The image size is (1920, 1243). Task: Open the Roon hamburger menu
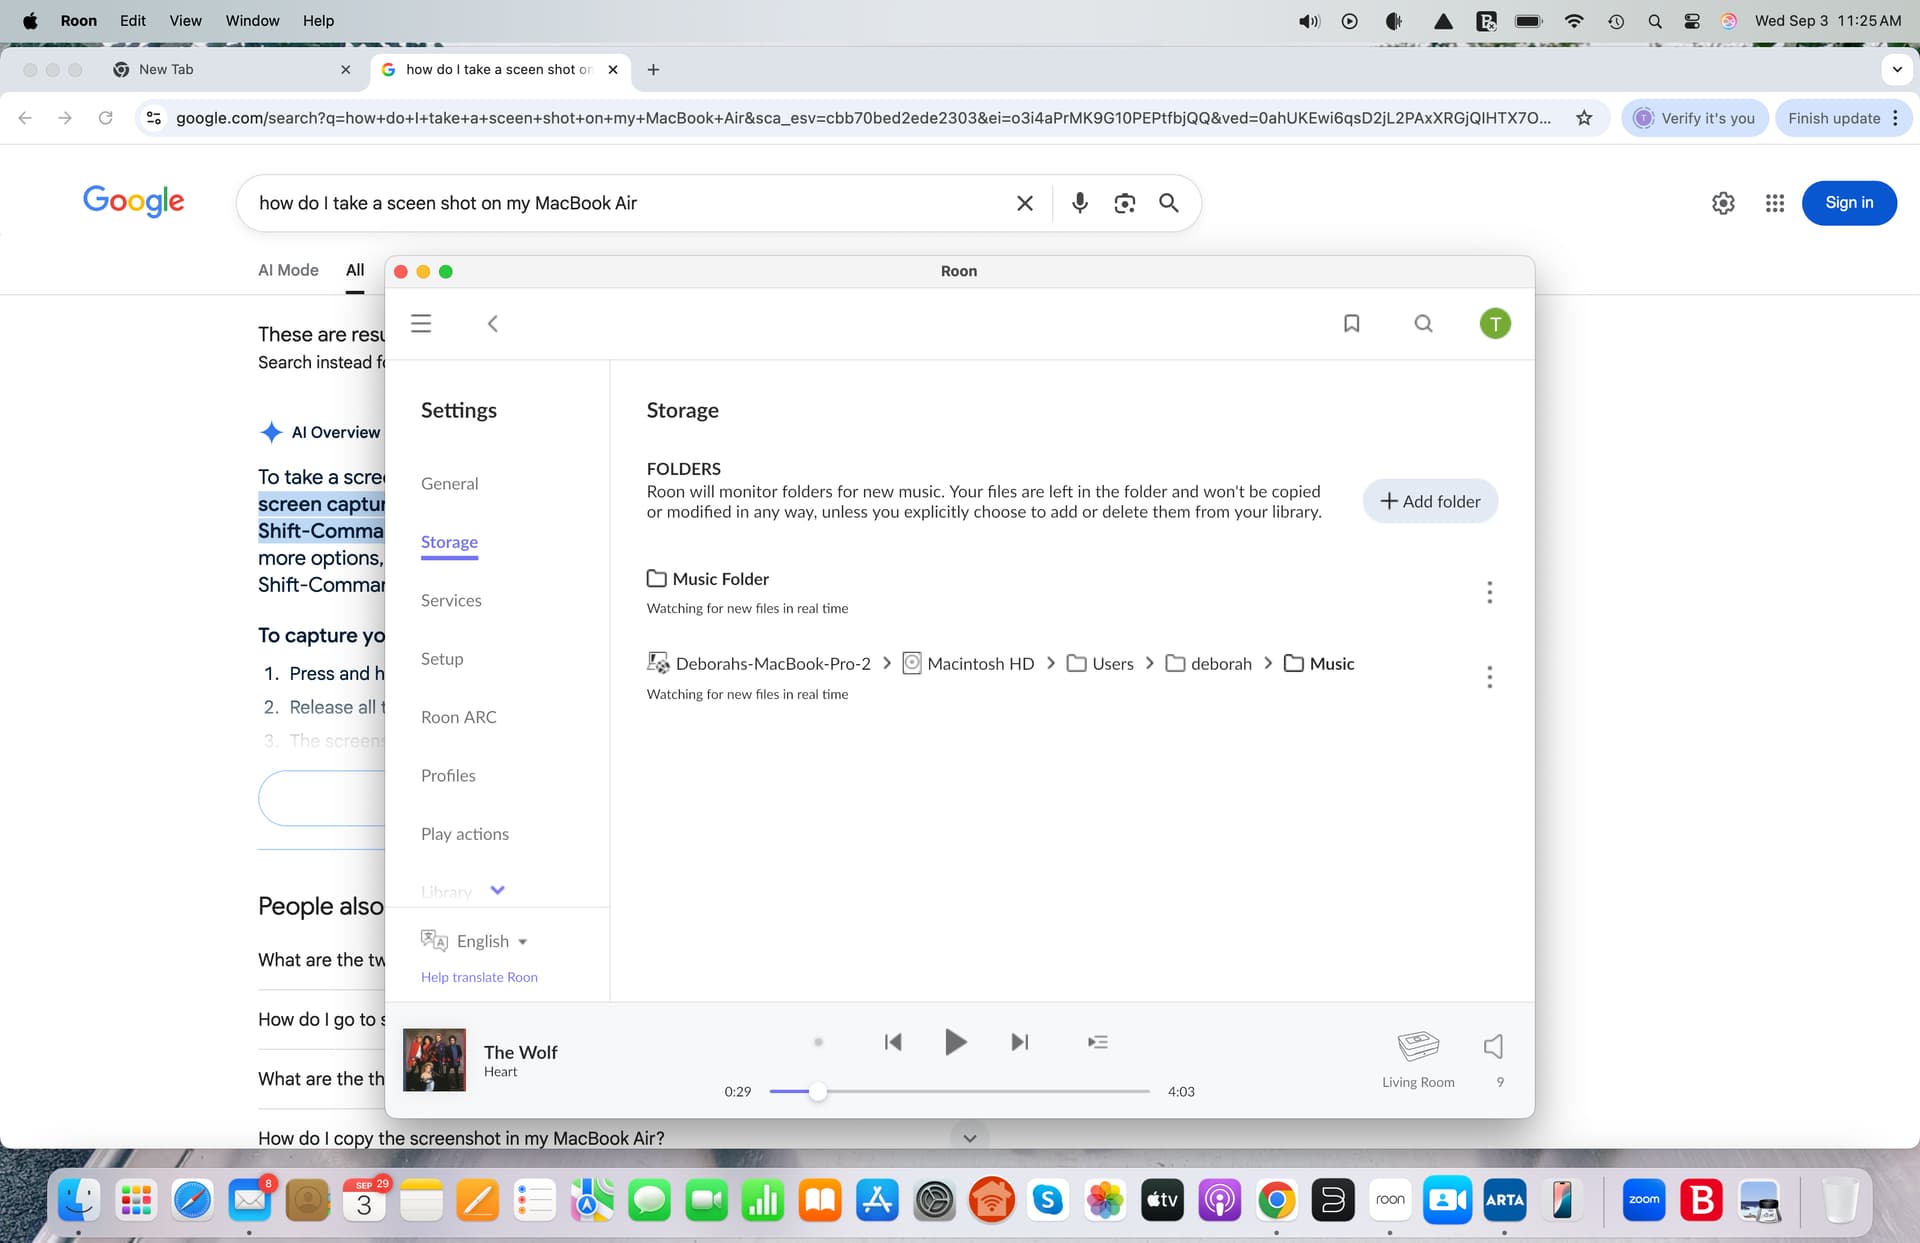(421, 323)
